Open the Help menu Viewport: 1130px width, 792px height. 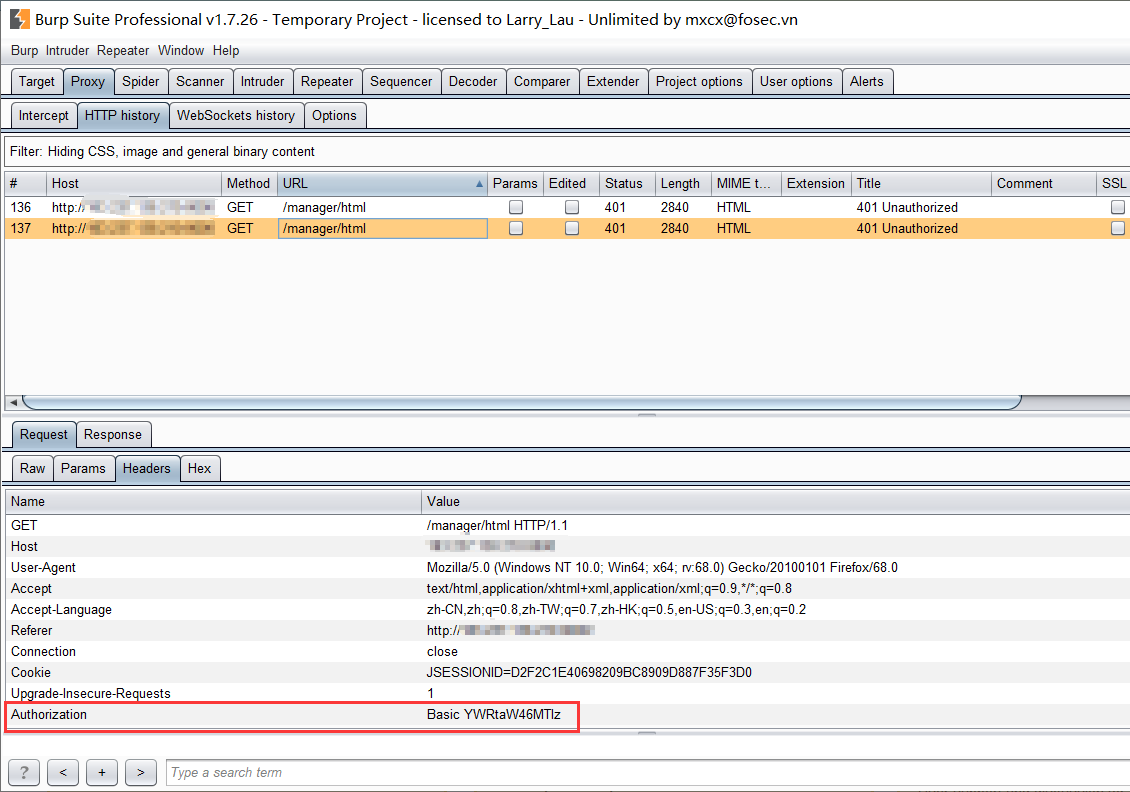coord(226,50)
